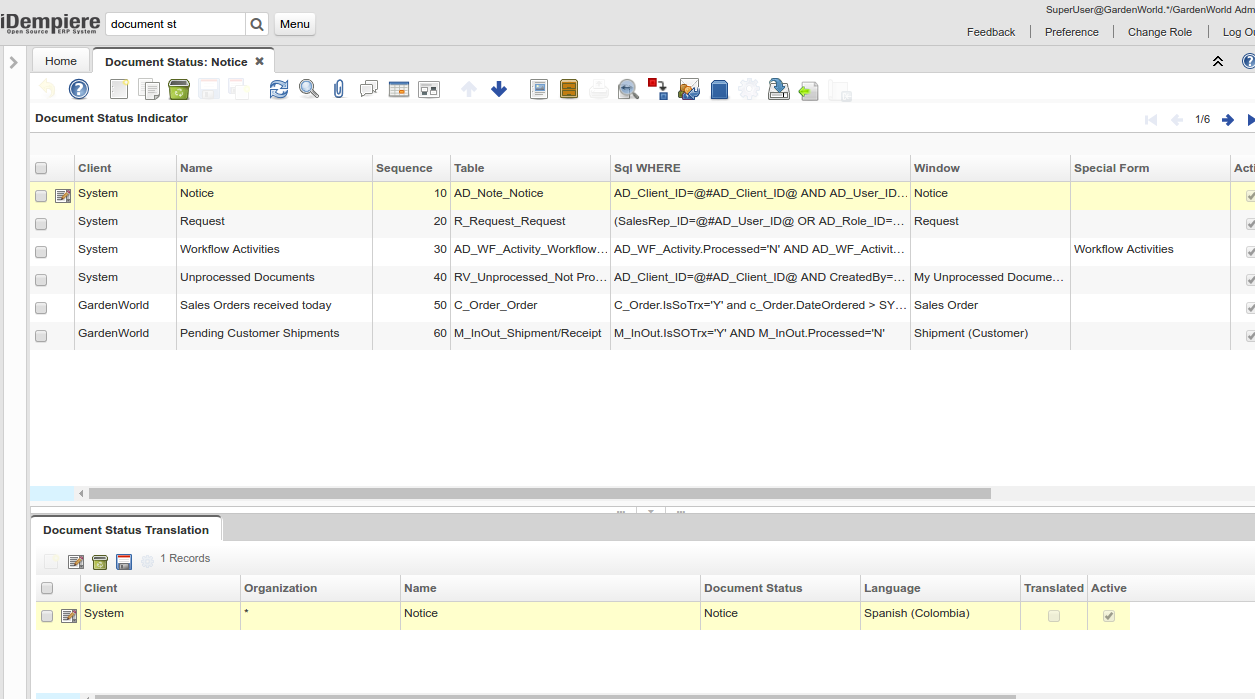
Task: Click the Help icon in the toolbar
Action: 79,90
